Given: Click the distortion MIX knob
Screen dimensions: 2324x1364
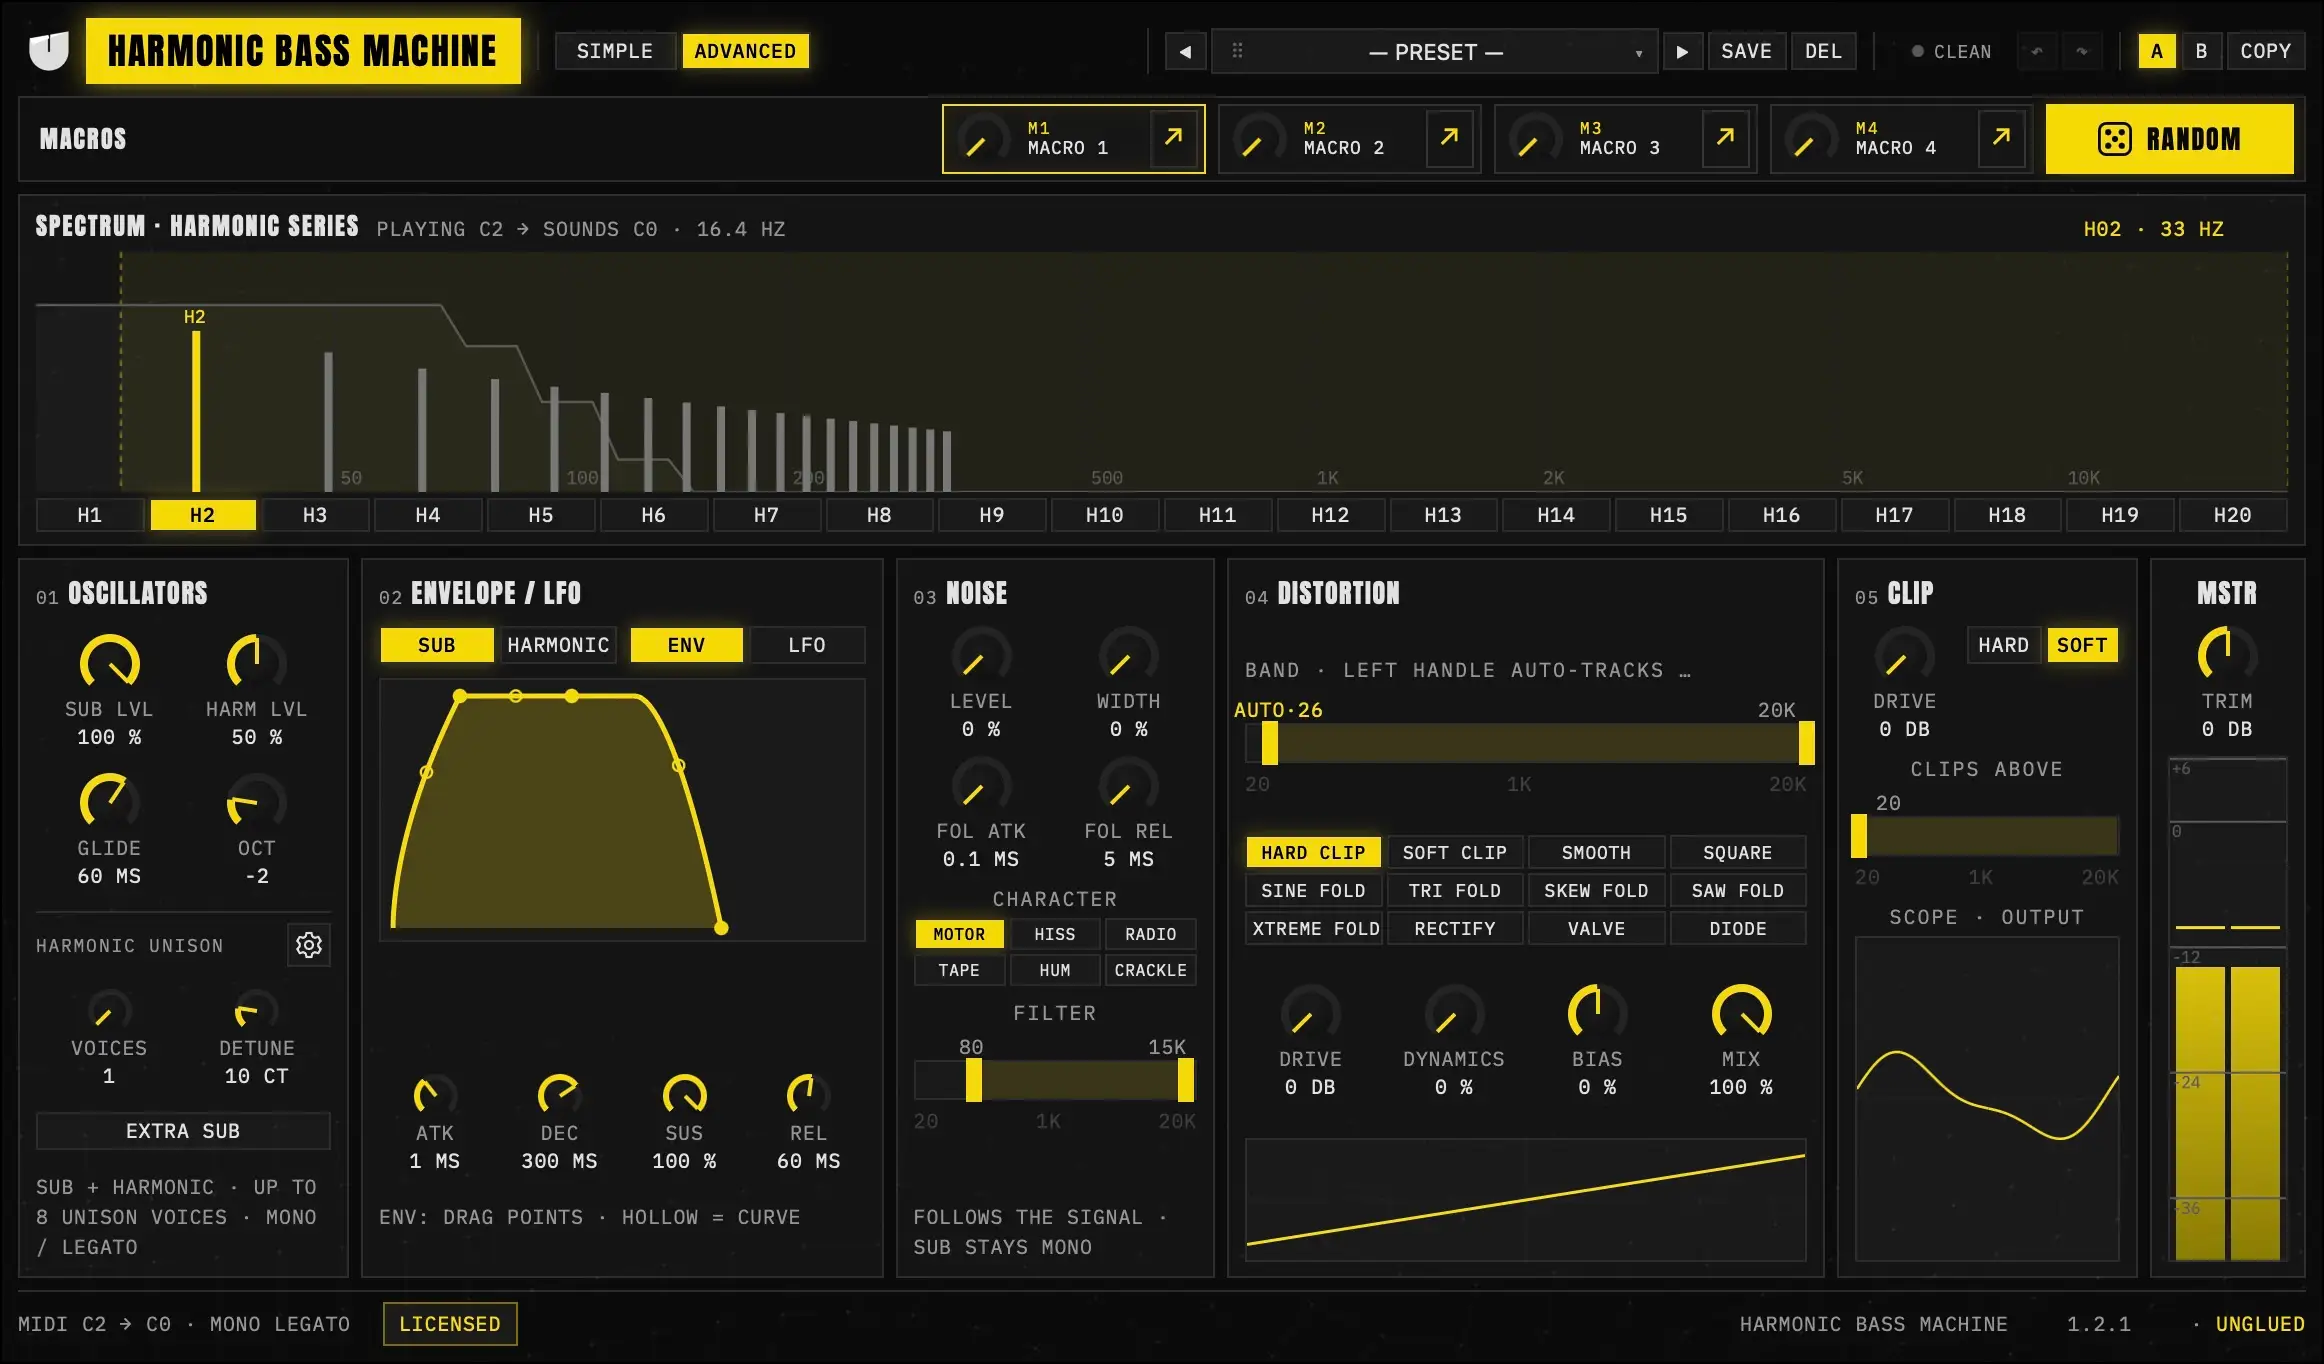Looking at the screenshot, I should tap(1741, 1012).
